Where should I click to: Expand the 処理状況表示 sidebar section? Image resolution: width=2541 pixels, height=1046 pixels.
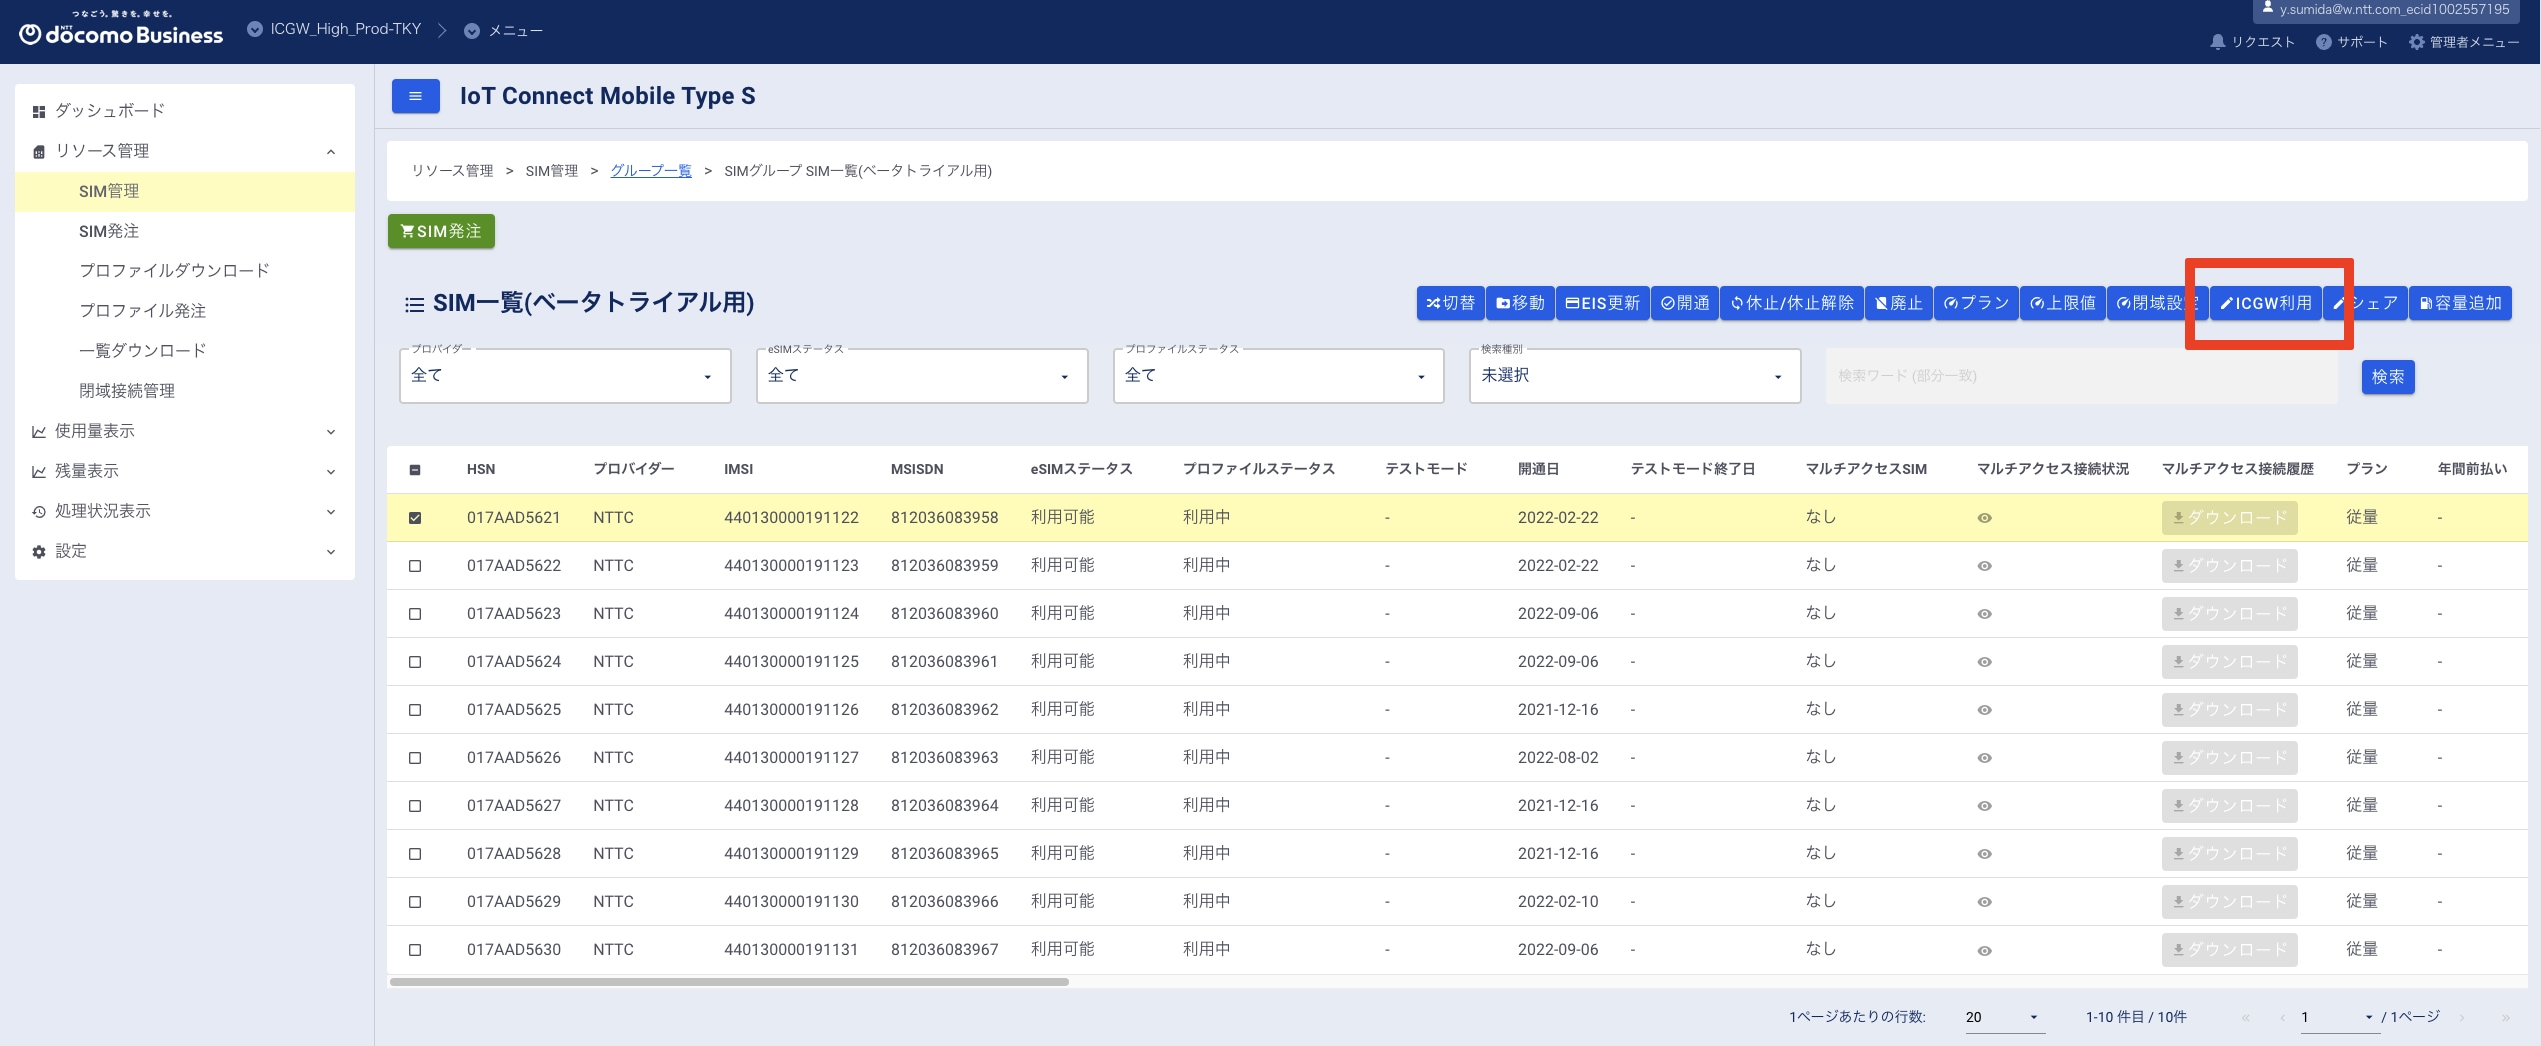(185, 511)
